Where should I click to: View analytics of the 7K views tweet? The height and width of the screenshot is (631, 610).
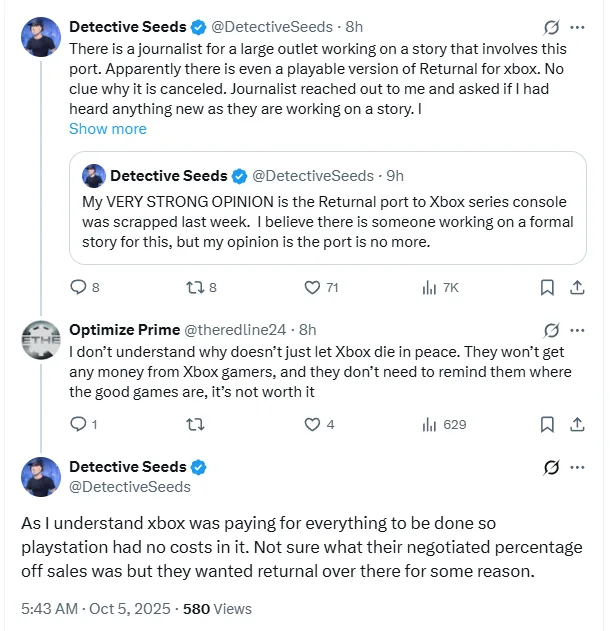(x=431, y=287)
